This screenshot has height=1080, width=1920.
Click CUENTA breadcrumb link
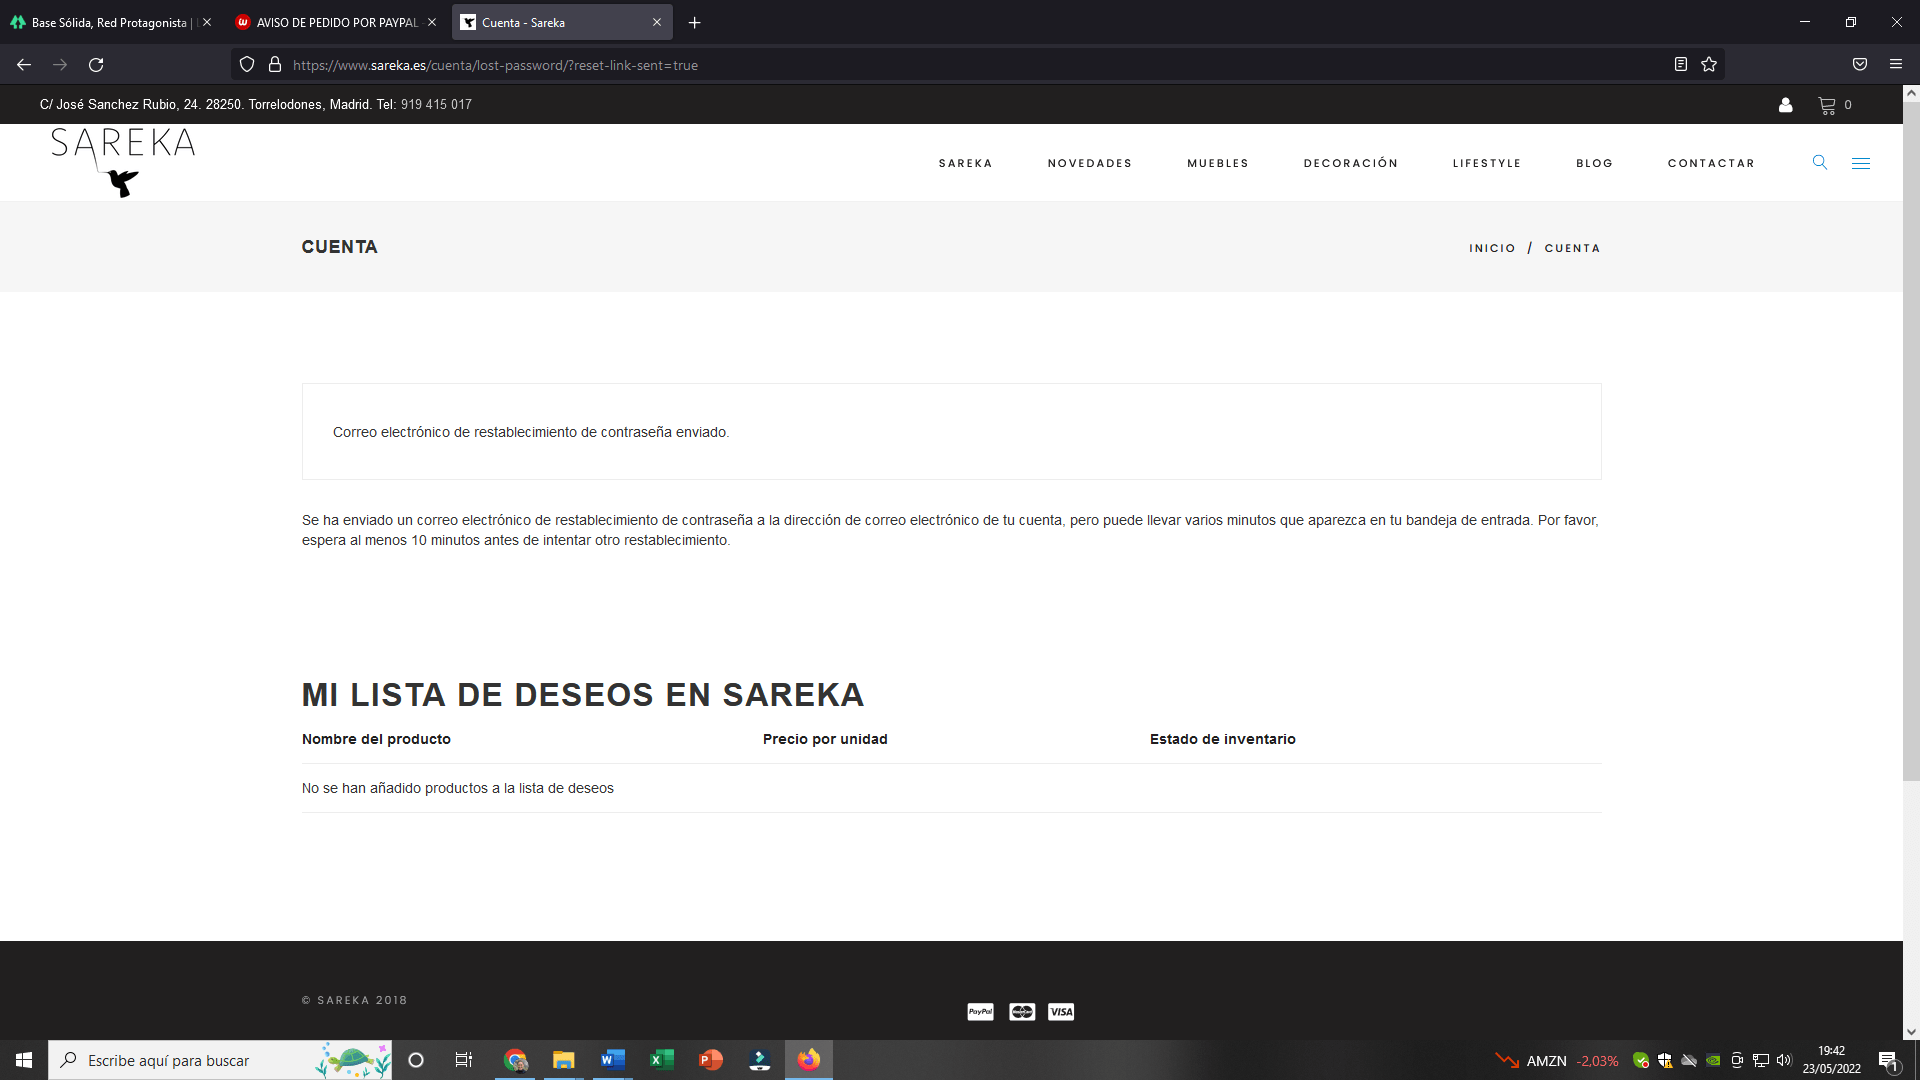[x=1572, y=248]
